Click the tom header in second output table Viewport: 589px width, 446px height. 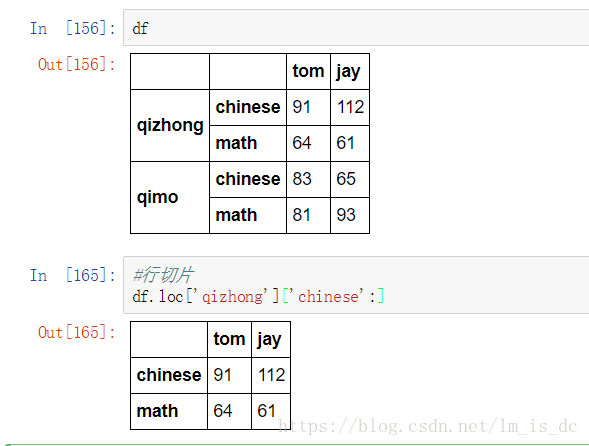click(229, 339)
